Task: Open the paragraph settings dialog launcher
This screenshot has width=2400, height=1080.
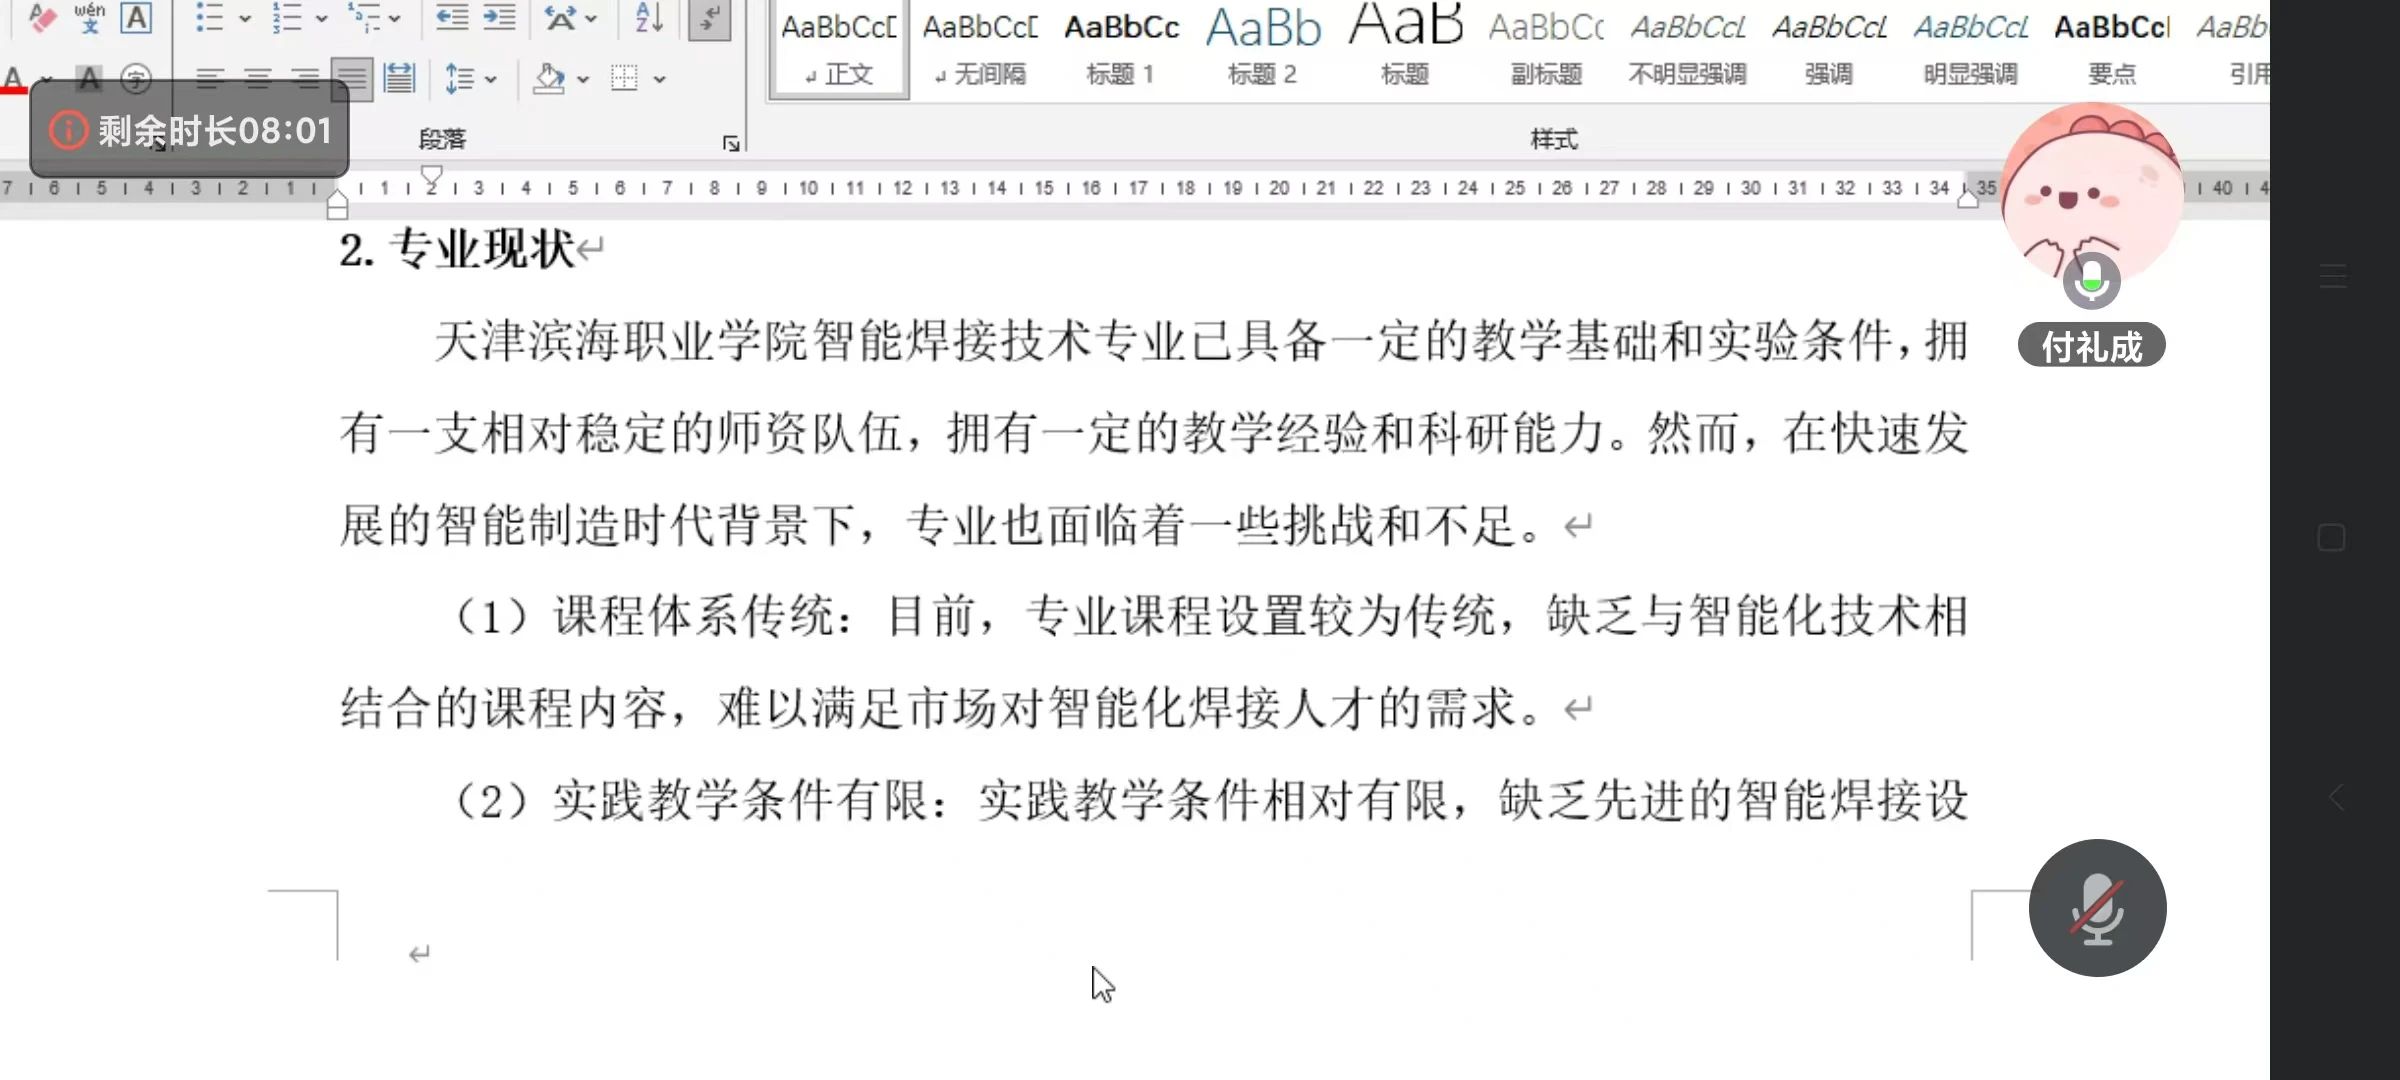Action: pos(731,144)
